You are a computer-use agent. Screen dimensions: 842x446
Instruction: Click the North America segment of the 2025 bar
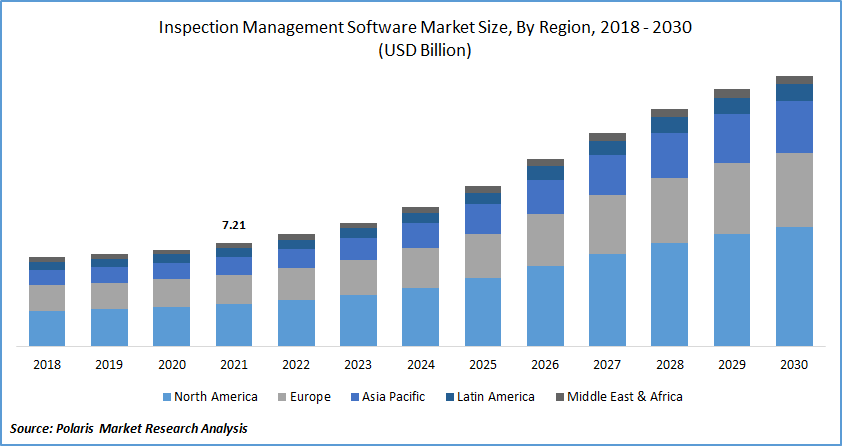click(483, 312)
